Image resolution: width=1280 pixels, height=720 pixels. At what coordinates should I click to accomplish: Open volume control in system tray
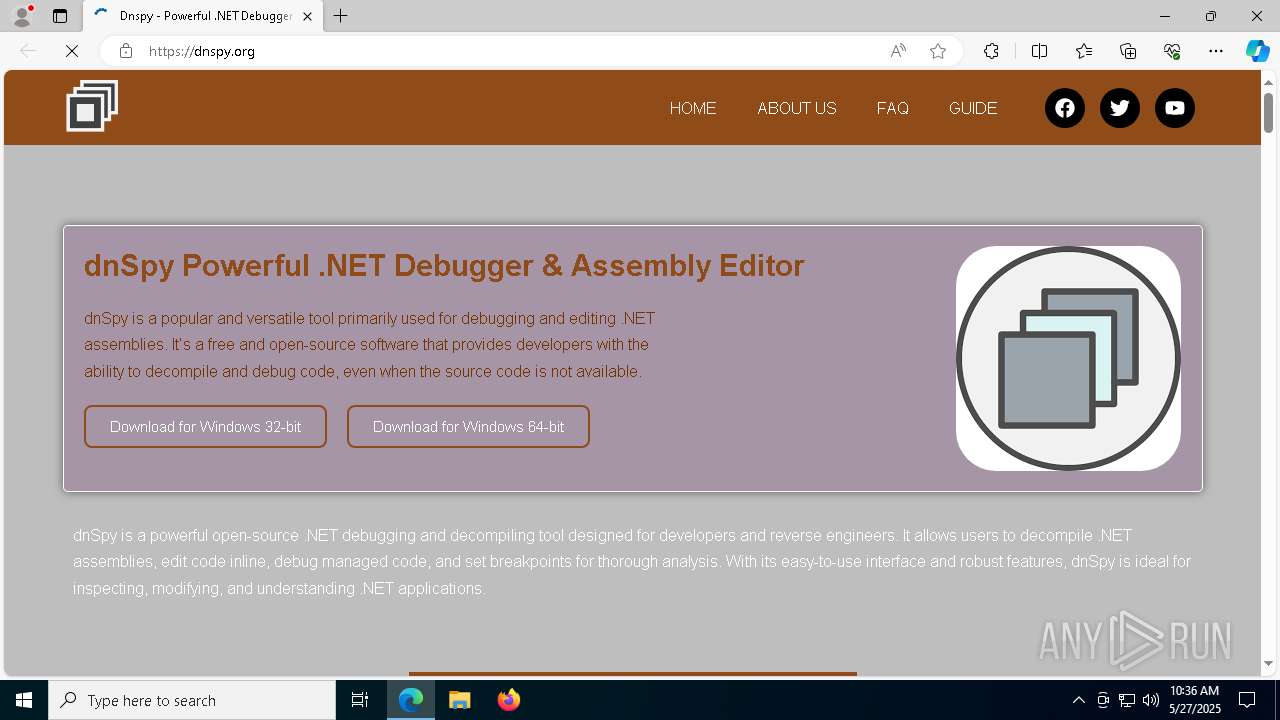coord(1150,700)
